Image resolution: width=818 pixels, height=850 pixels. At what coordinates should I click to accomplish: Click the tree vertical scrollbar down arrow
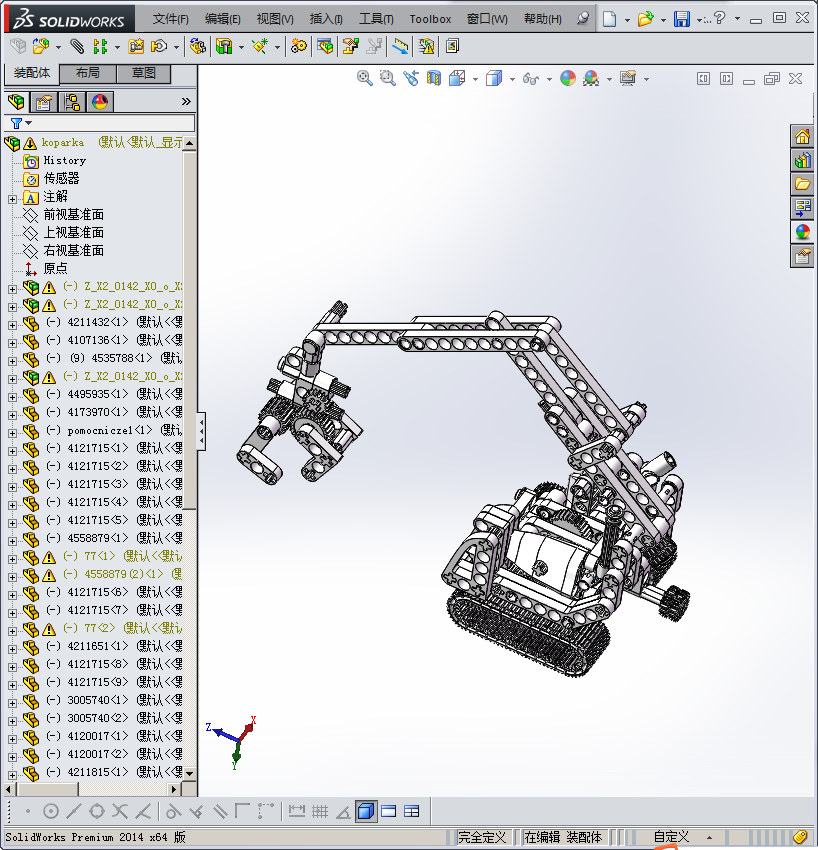[190, 773]
